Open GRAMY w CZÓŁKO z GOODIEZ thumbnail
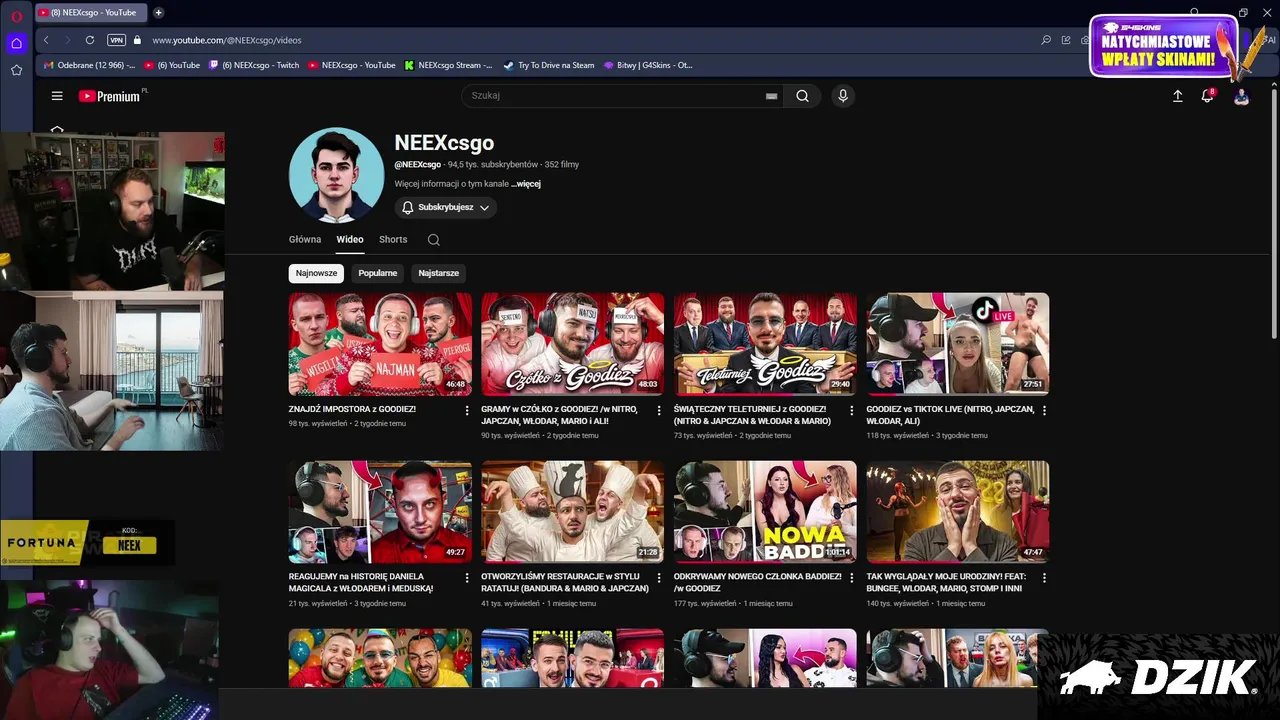 [x=572, y=344]
